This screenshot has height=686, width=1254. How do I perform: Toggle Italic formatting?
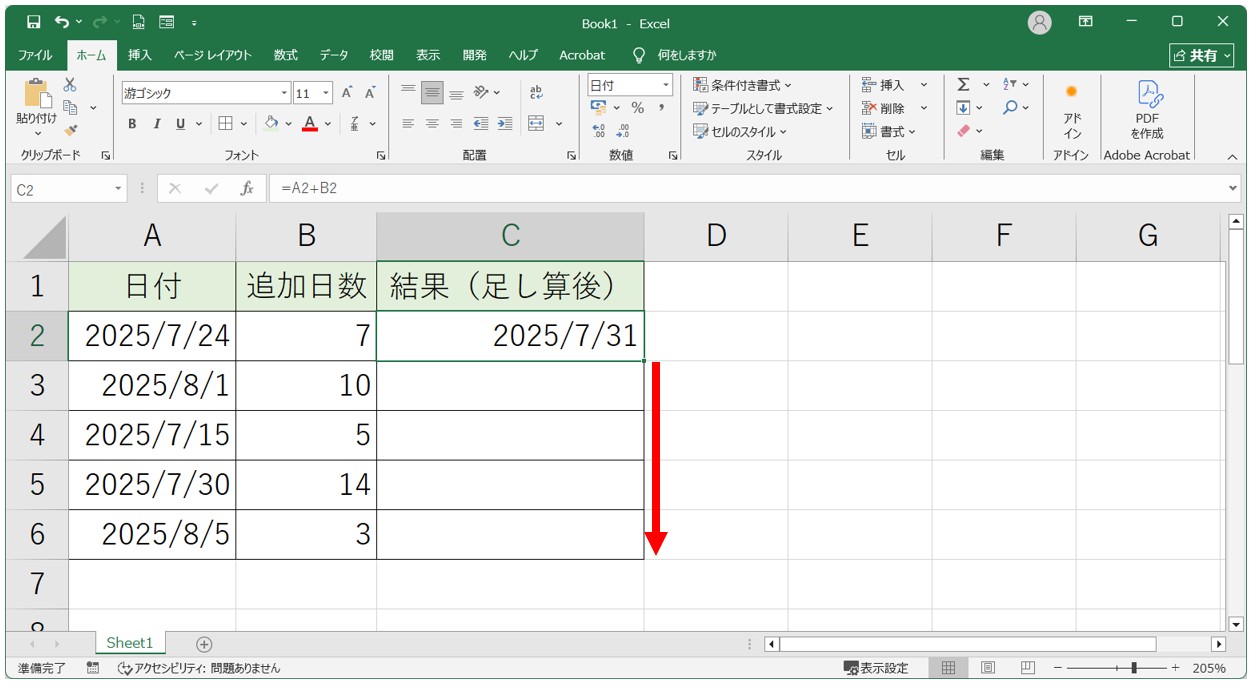(x=156, y=124)
